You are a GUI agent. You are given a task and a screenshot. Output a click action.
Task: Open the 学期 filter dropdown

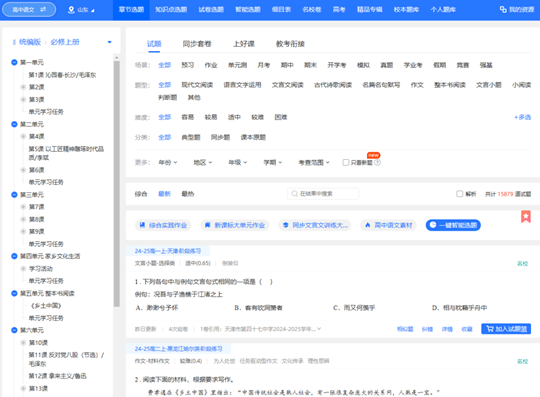273,163
